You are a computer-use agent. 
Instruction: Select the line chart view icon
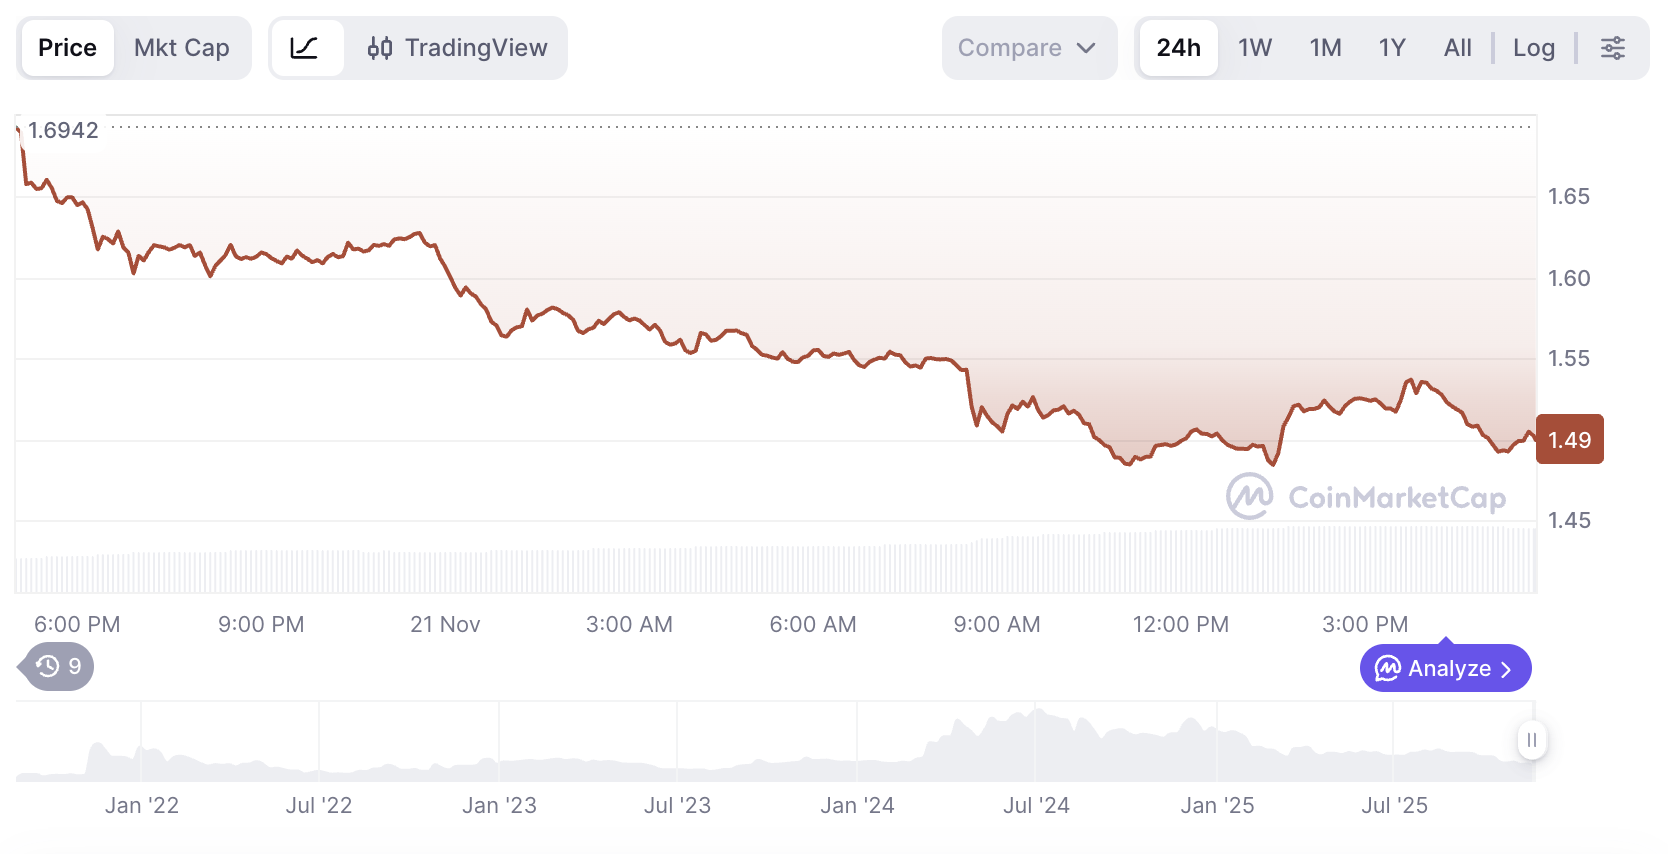coord(305,48)
